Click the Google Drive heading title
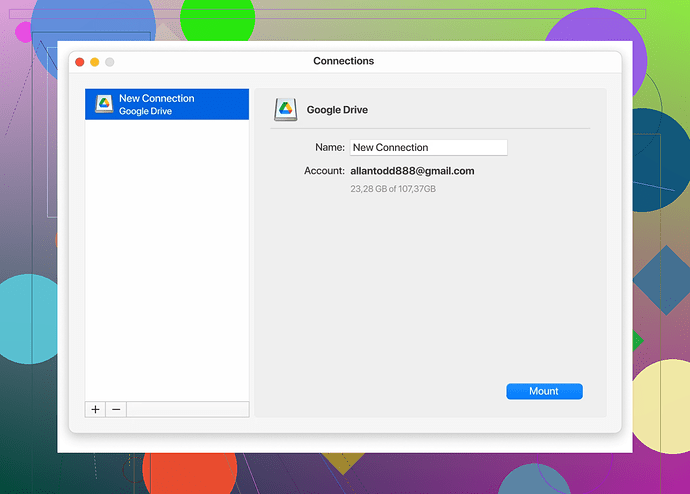This screenshot has height=494, width=690. click(x=337, y=110)
